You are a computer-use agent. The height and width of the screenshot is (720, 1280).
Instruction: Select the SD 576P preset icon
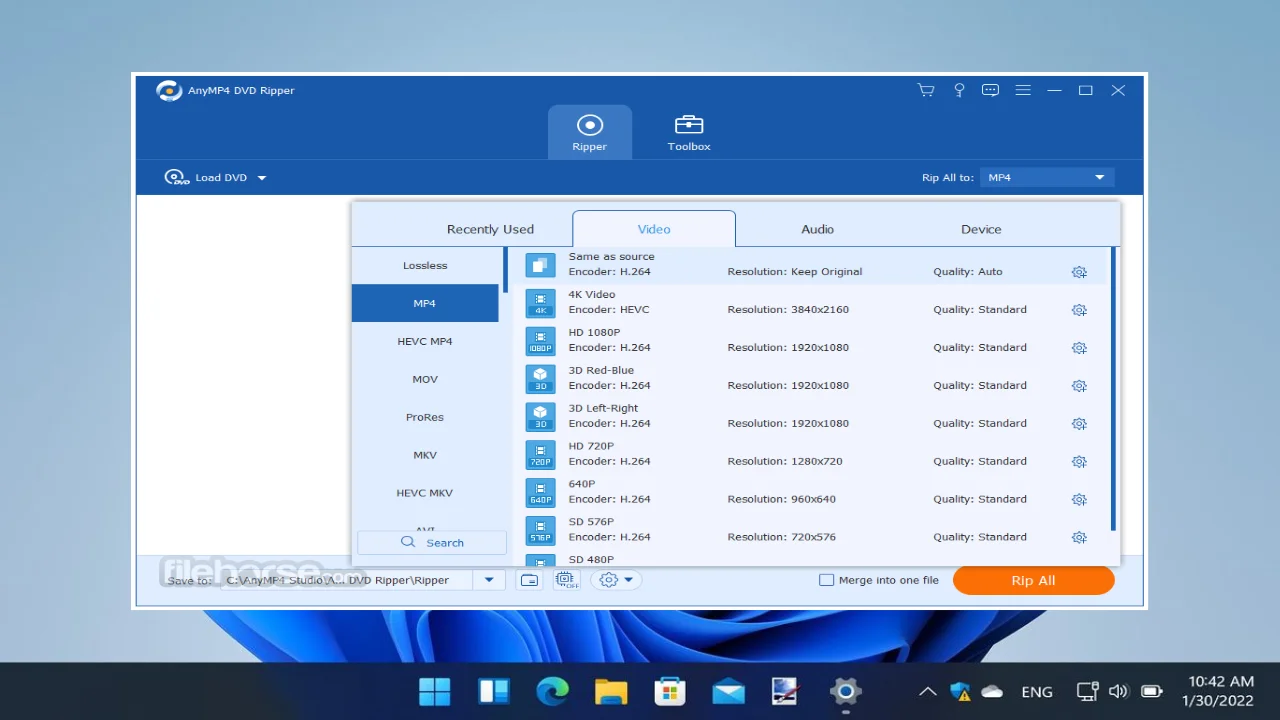click(540, 531)
